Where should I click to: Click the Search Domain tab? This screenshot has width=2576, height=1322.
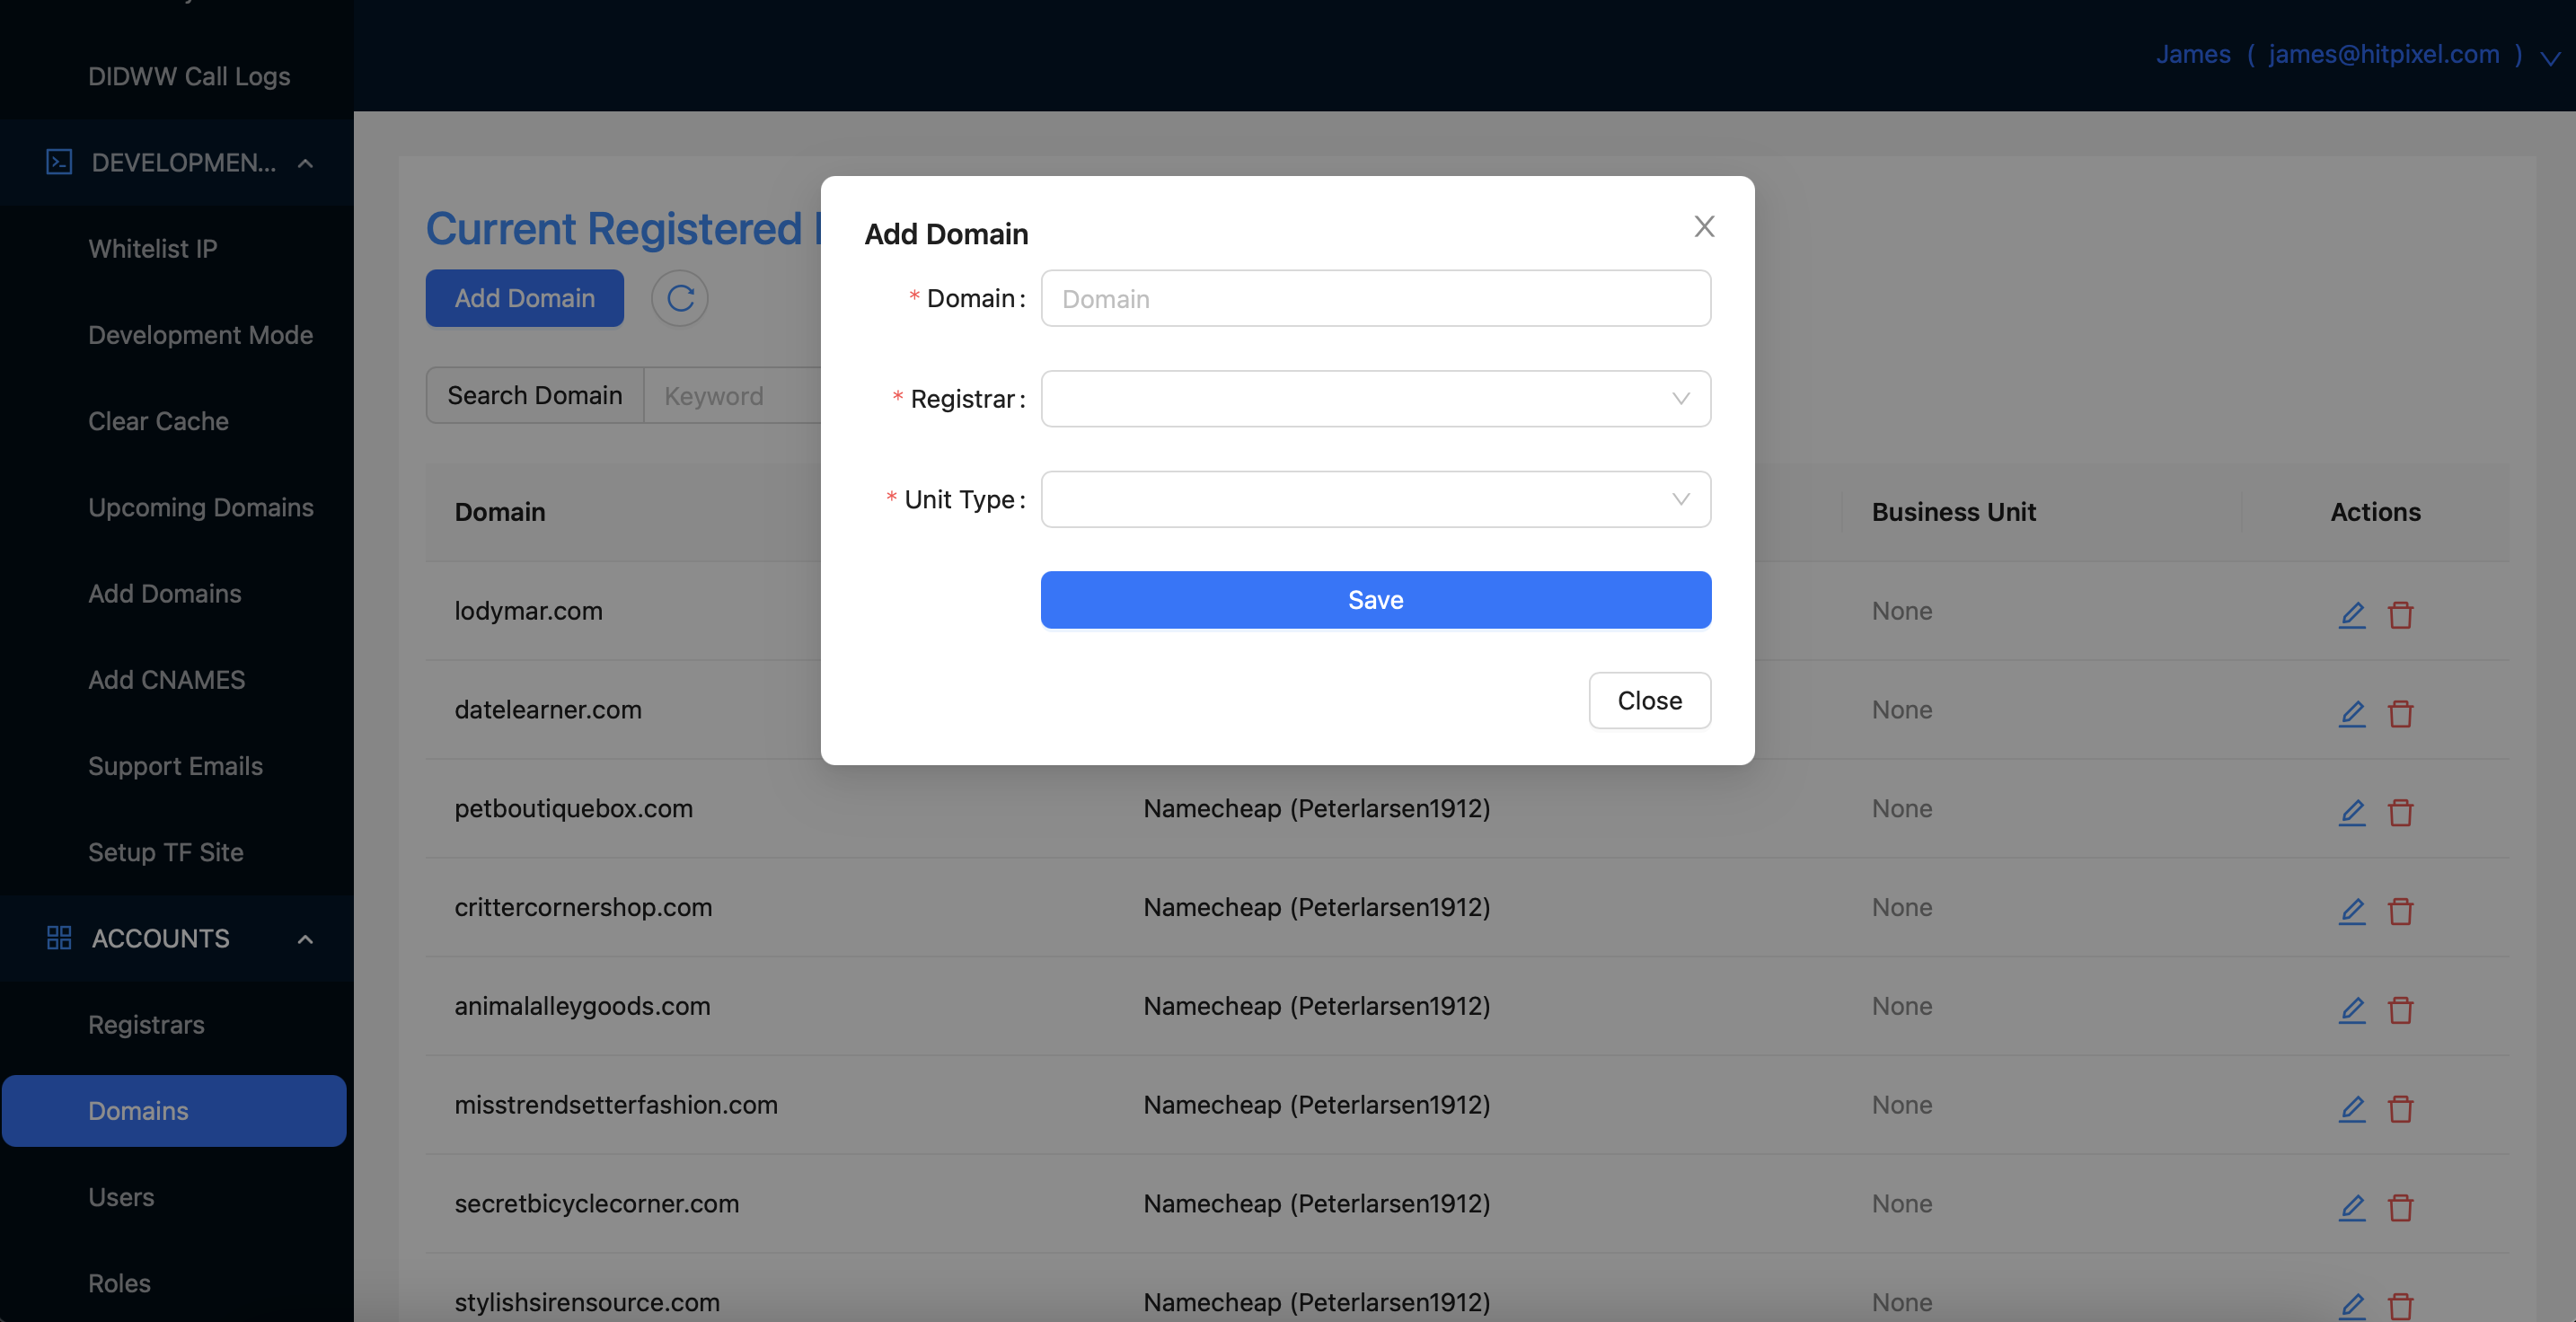click(534, 392)
